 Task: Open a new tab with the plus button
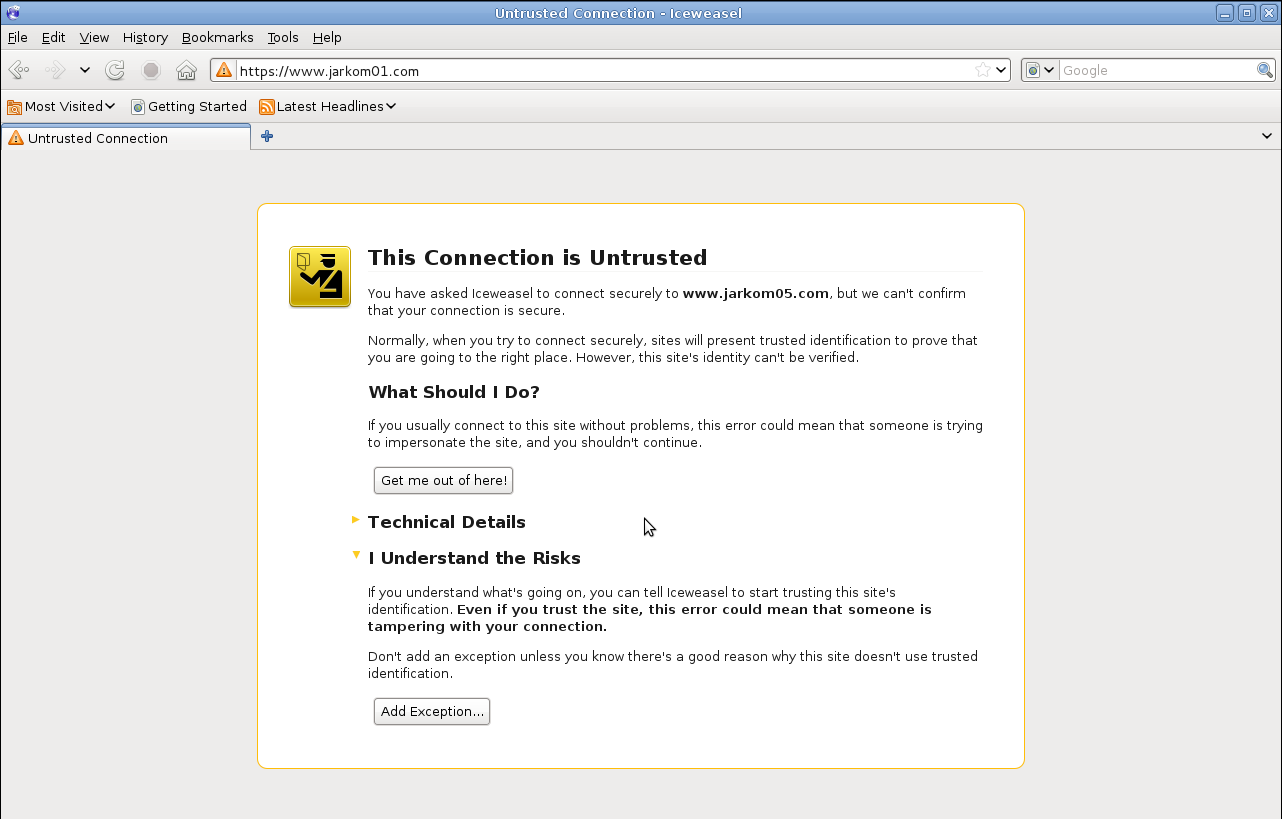point(266,135)
